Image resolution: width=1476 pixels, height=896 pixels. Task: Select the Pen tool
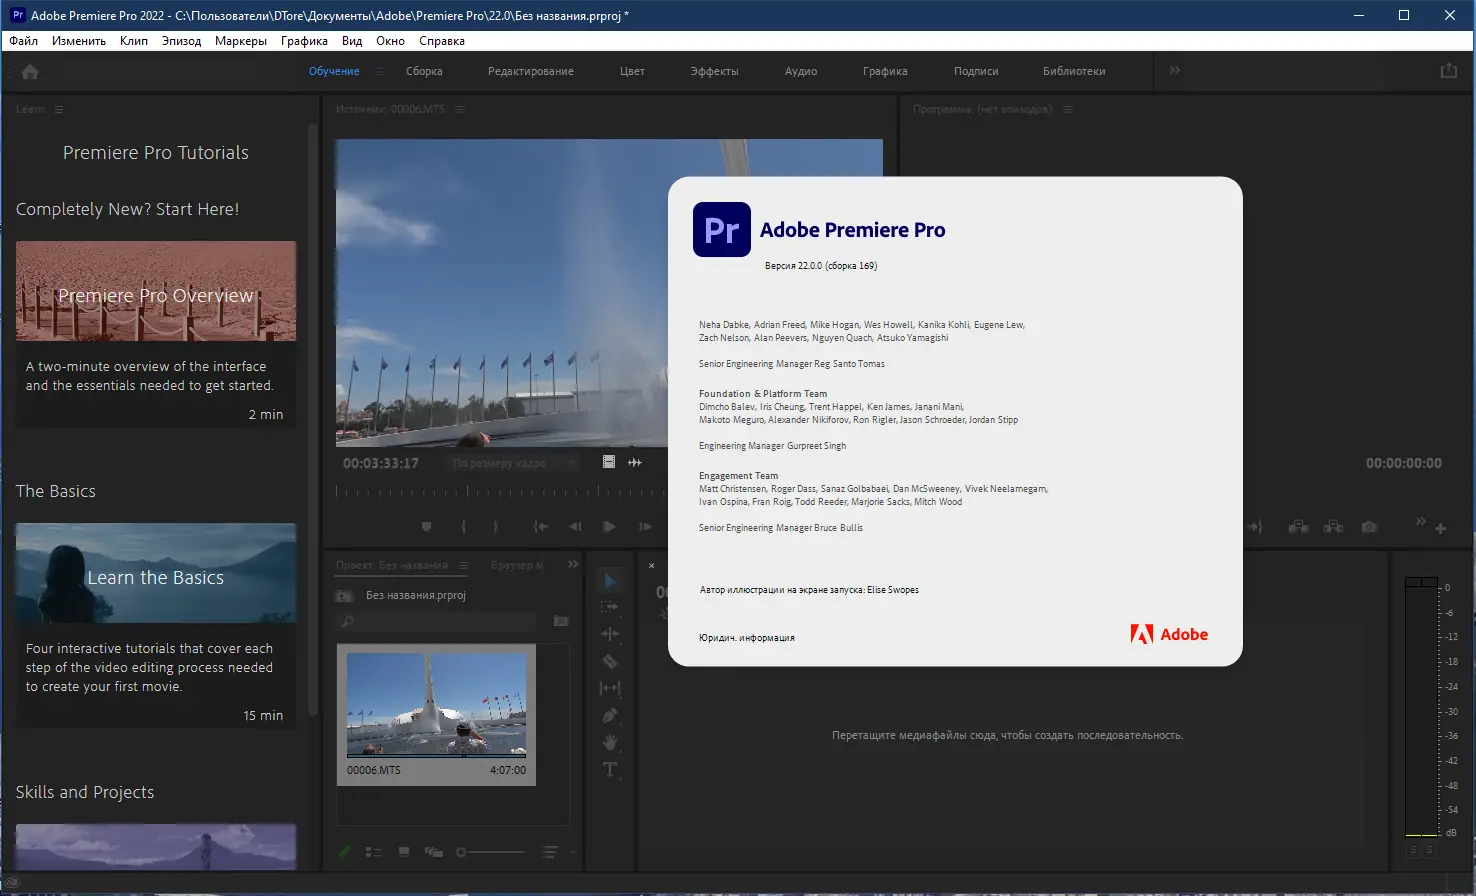coord(609,716)
